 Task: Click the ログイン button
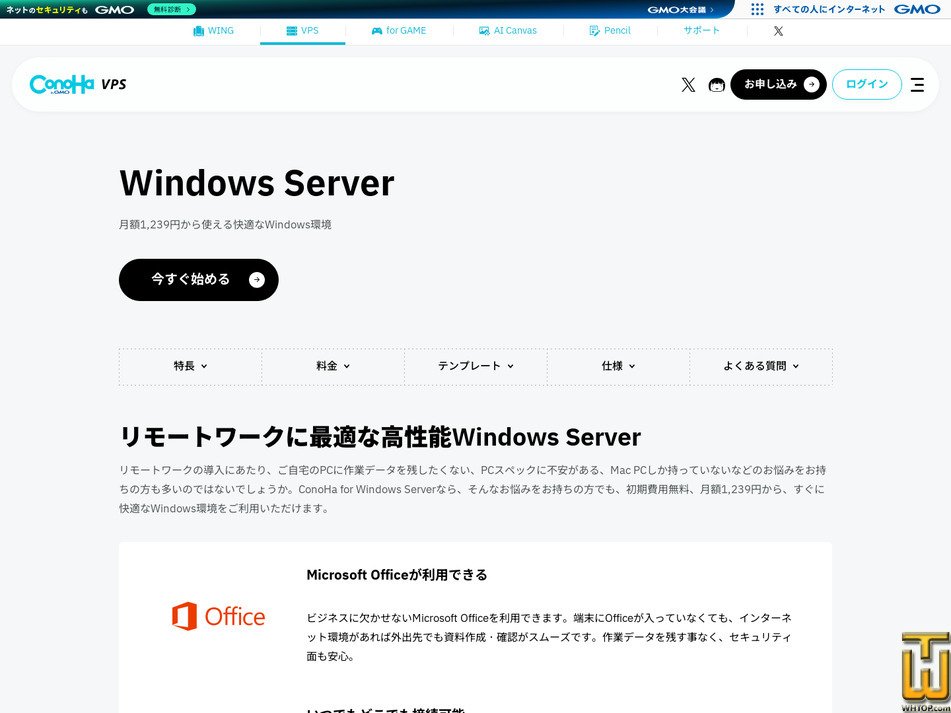click(x=867, y=84)
